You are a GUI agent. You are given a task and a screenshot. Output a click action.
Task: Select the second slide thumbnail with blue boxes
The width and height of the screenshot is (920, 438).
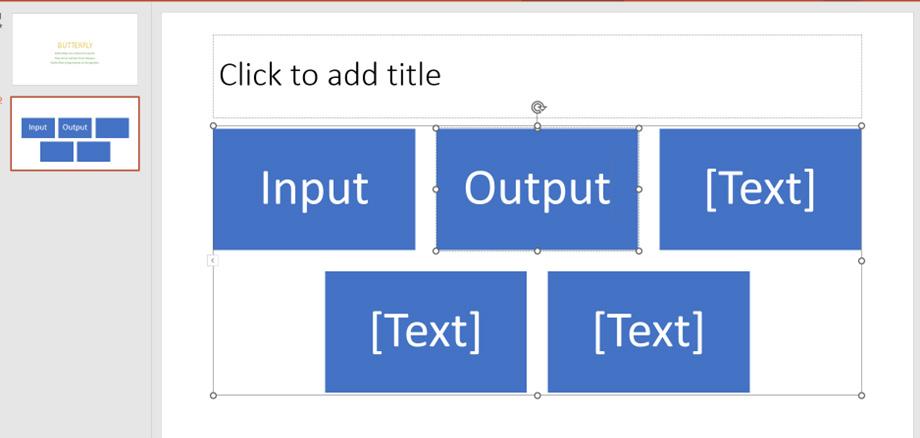(75, 134)
